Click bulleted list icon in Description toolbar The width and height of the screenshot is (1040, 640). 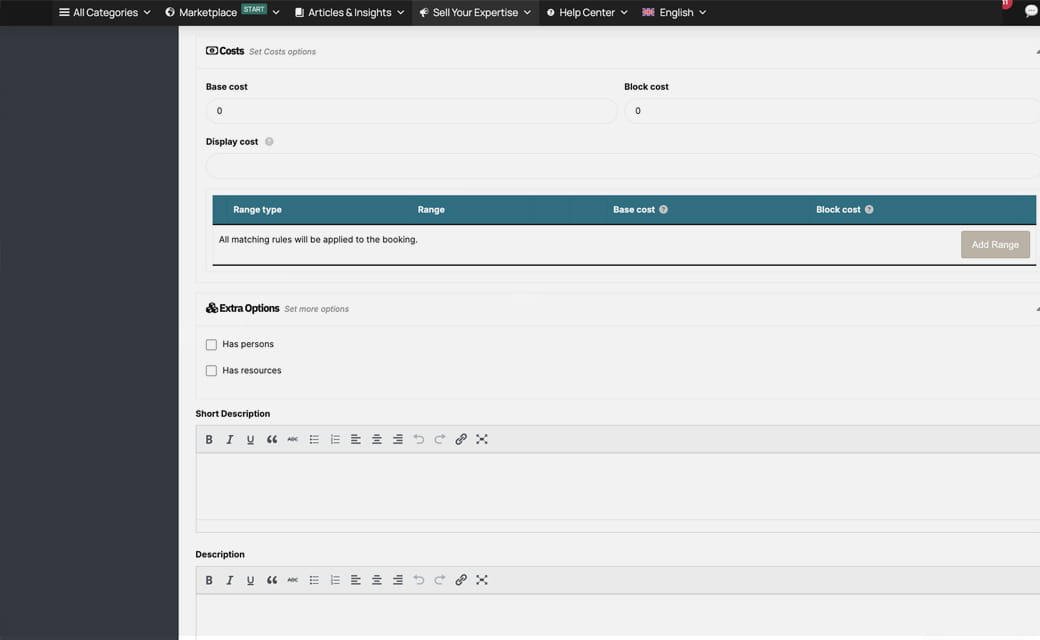(x=314, y=580)
